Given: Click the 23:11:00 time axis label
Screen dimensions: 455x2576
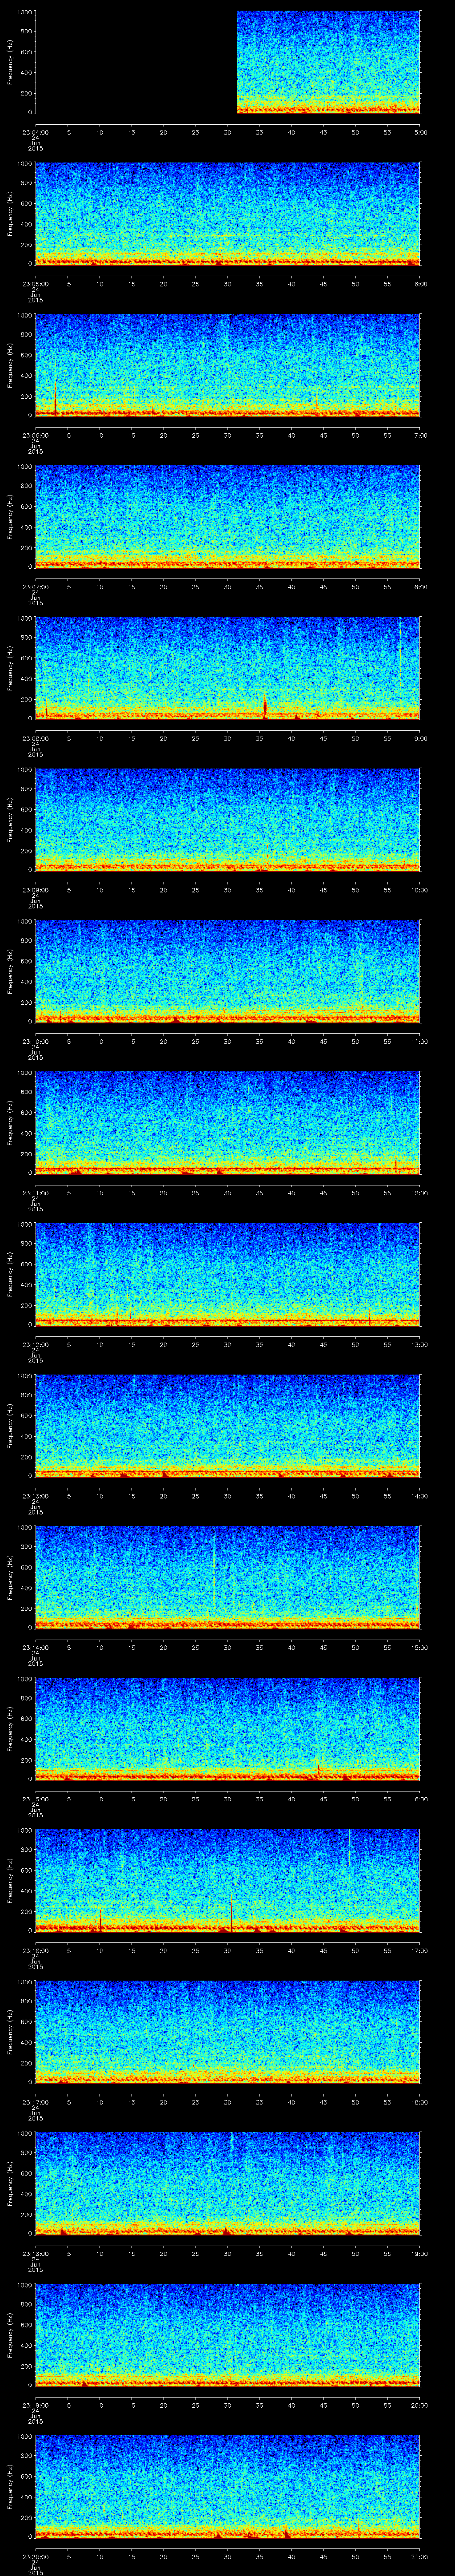Looking at the screenshot, I should pyautogui.click(x=35, y=1192).
